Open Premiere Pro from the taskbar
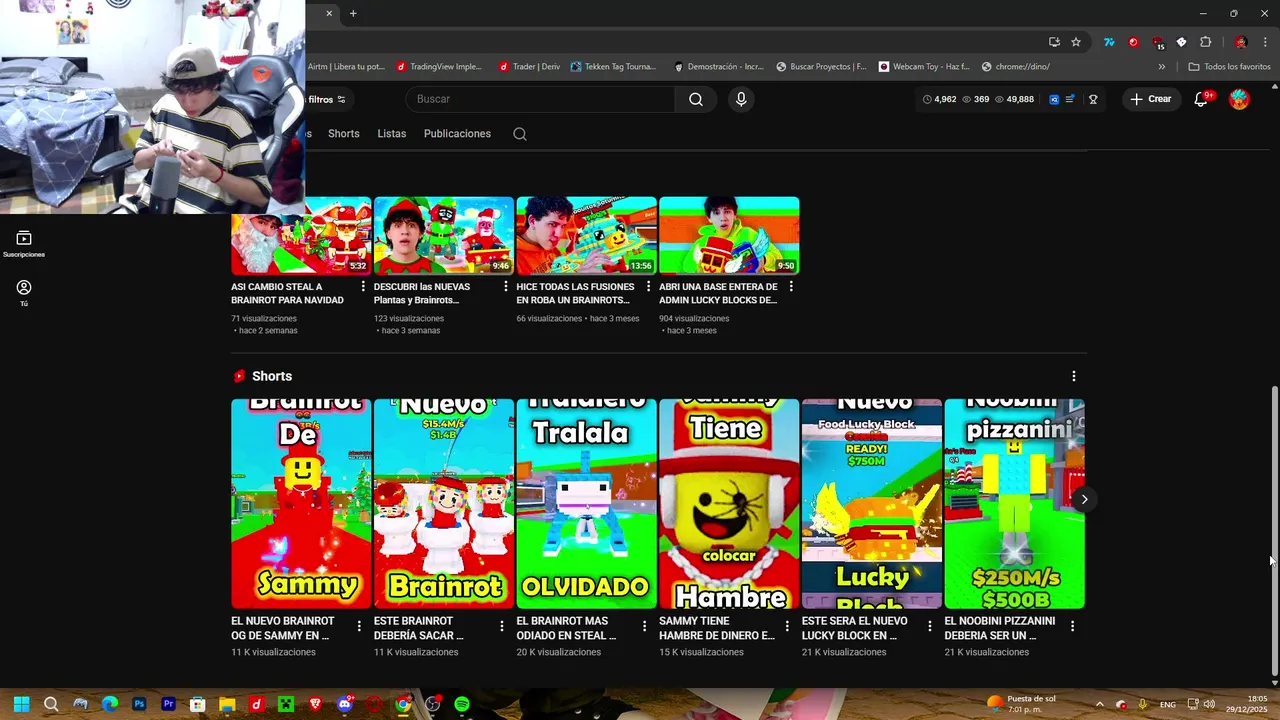Image resolution: width=1280 pixels, height=720 pixels. [x=168, y=704]
